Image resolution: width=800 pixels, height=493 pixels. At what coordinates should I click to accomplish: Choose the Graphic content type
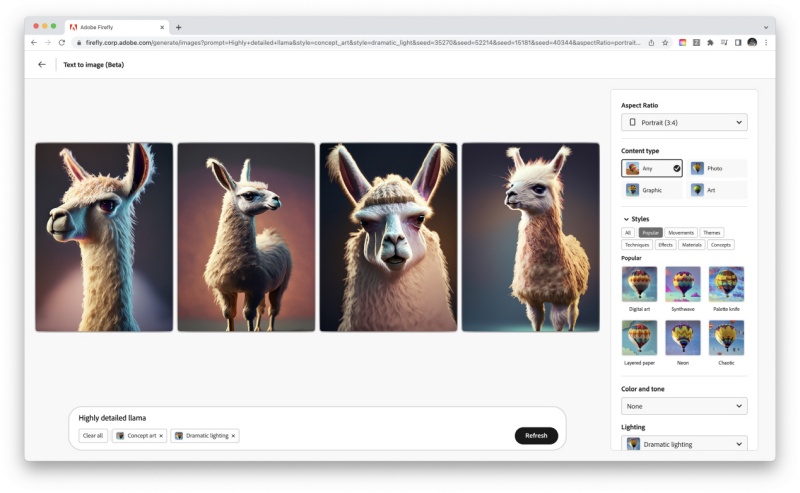click(x=652, y=190)
